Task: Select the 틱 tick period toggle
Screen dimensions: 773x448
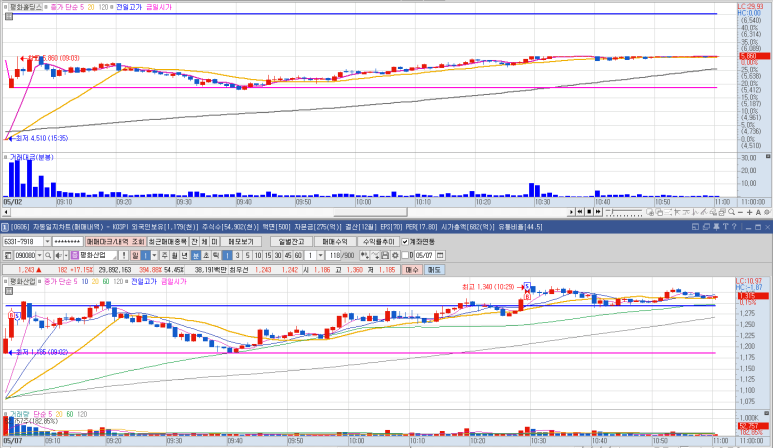Action: [x=215, y=255]
